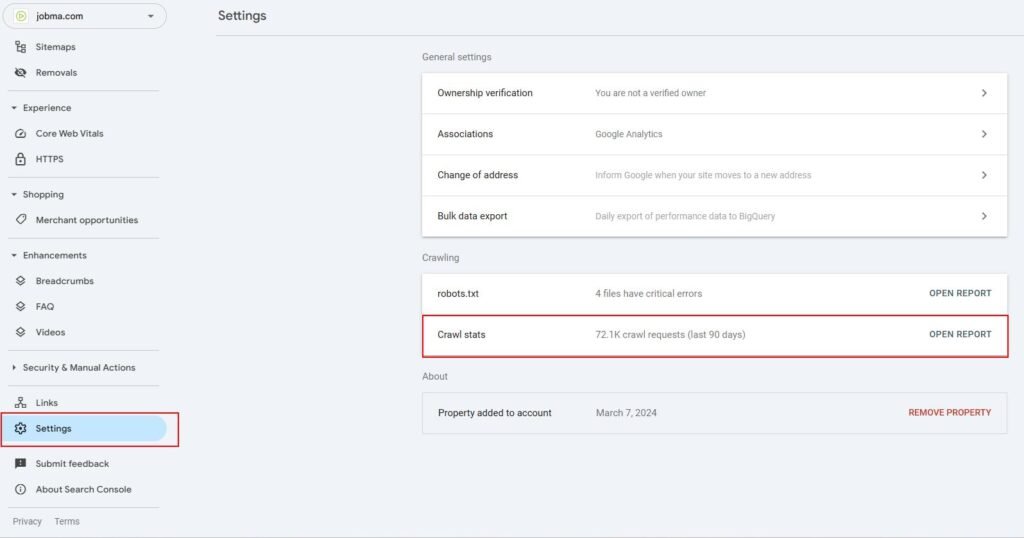Click the Links network icon
The width and height of the screenshot is (1024, 538).
pyautogui.click(x=20, y=403)
